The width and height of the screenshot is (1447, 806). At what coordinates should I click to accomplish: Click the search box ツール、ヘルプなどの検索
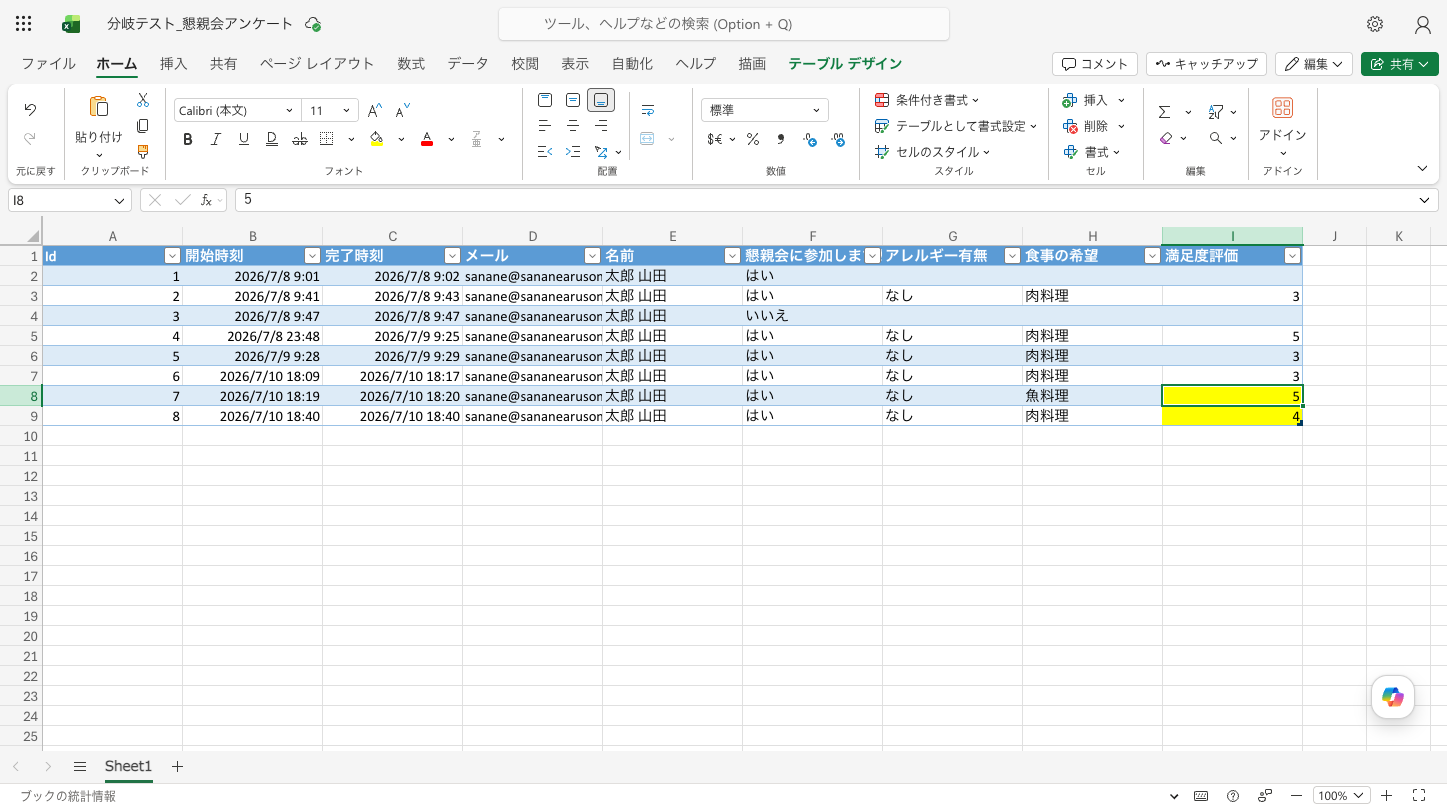724,24
